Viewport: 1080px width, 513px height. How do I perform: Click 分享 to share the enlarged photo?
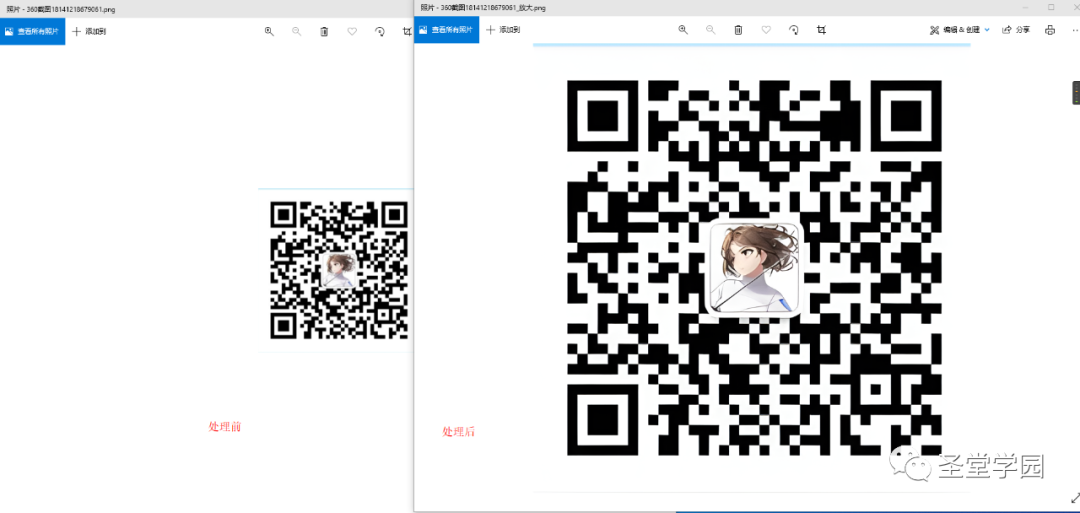(x=1016, y=30)
